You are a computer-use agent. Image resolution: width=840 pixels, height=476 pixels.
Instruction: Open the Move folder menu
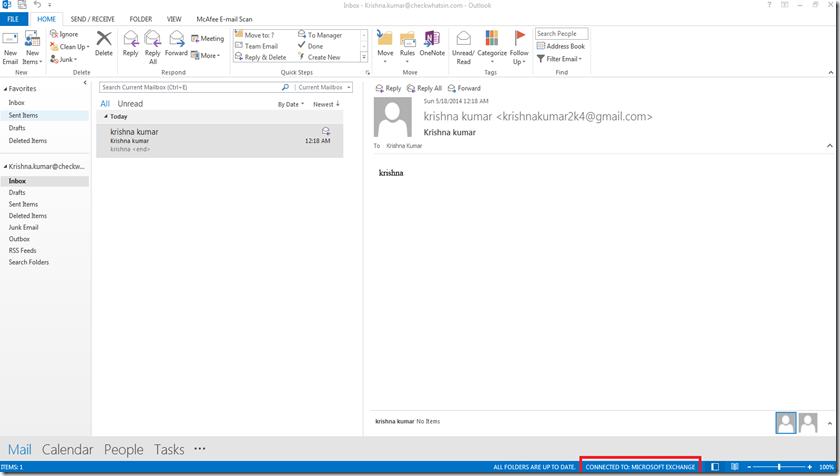385,47
